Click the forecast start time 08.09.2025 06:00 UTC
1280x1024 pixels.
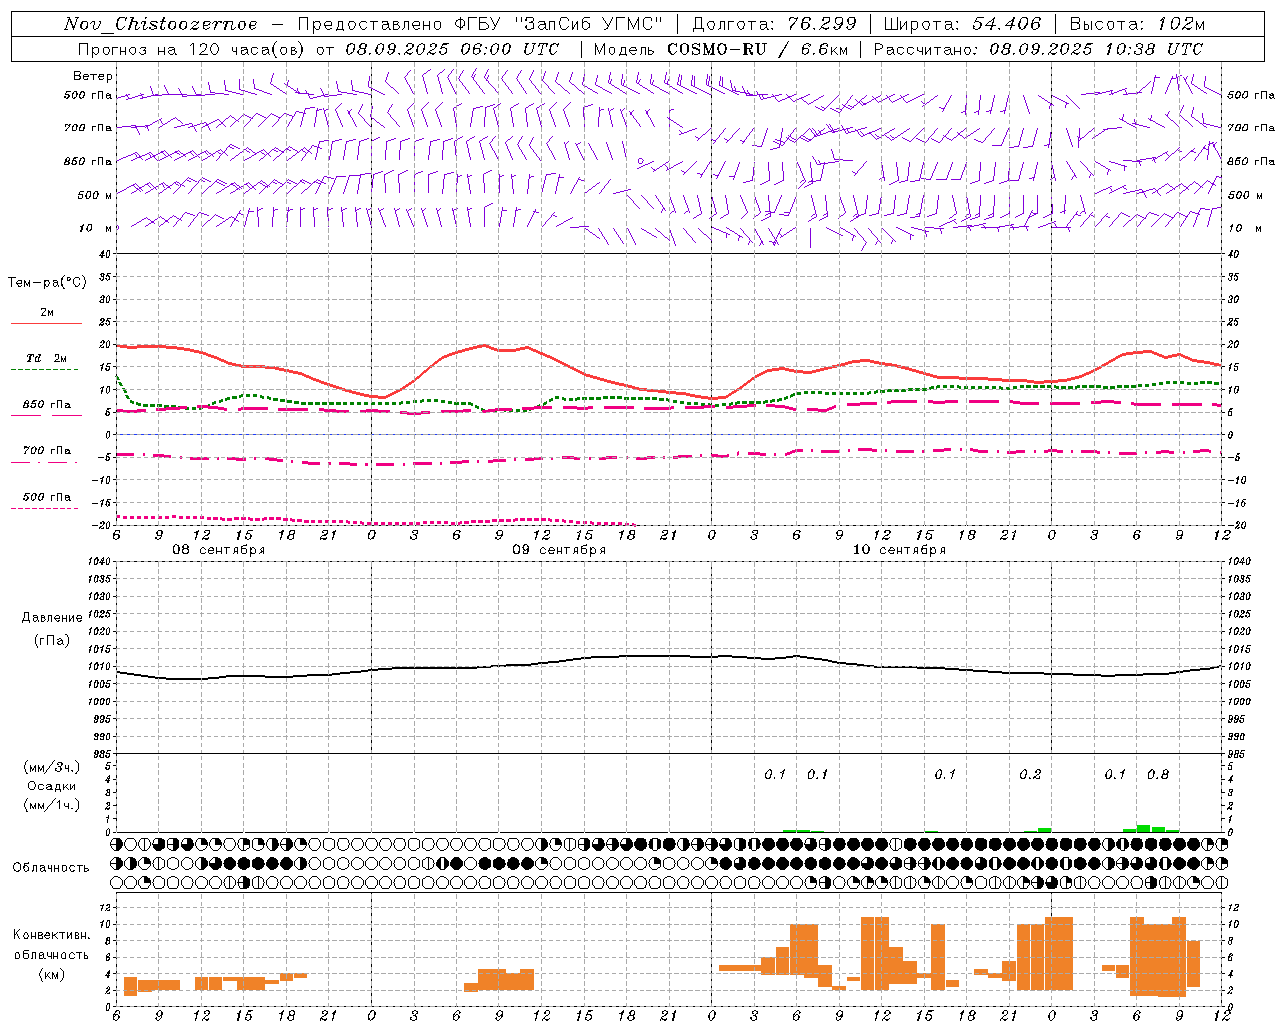(452, 49)
